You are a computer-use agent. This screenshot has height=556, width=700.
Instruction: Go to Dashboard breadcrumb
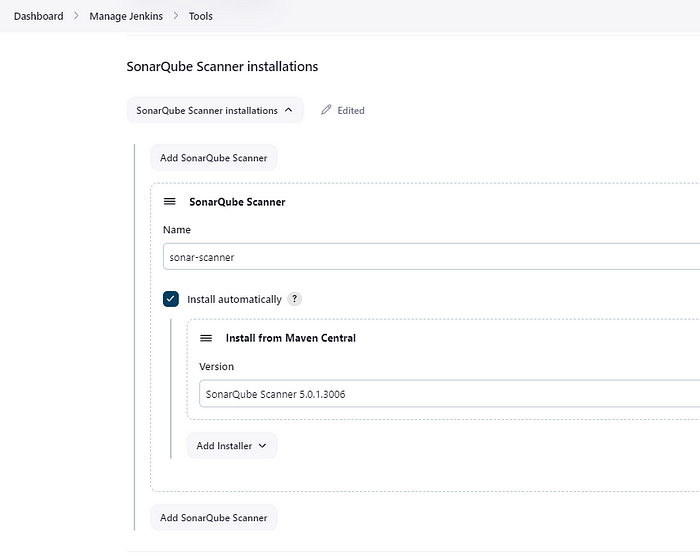tap(38, 16)
